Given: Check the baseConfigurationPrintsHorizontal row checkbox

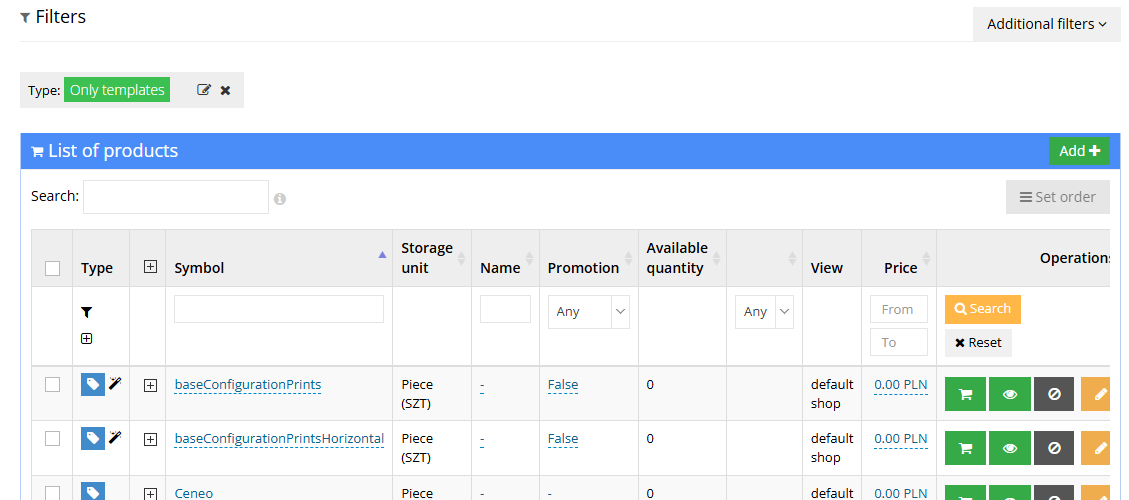Looking at the screenshot, I should [x=53, y=438].
